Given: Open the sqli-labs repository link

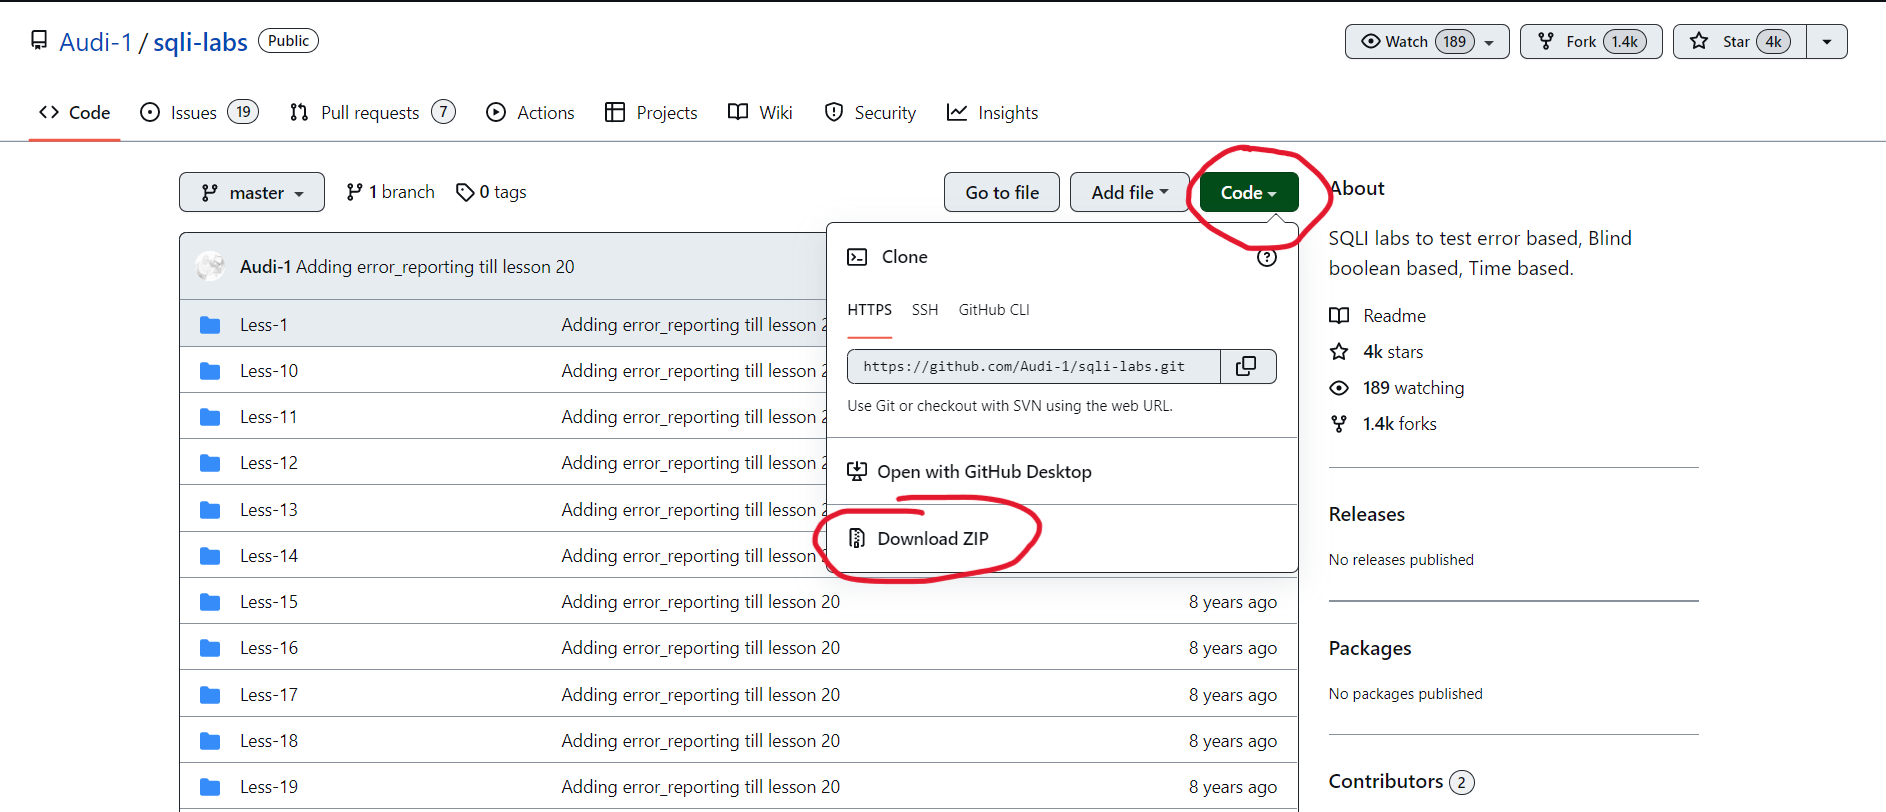Looking at the screenshot, I should click(x=200, y=42).
